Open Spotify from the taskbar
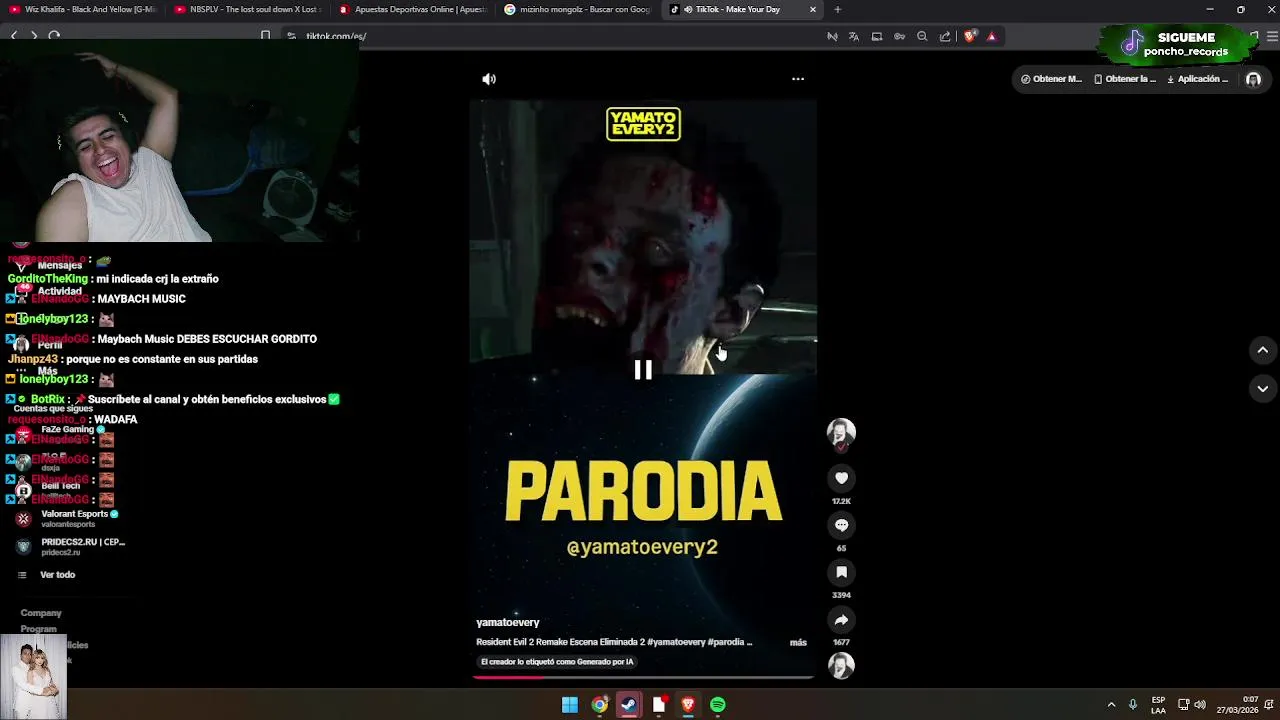The image size is (1280, 720). pyautogui.click(x=718, y=705)
